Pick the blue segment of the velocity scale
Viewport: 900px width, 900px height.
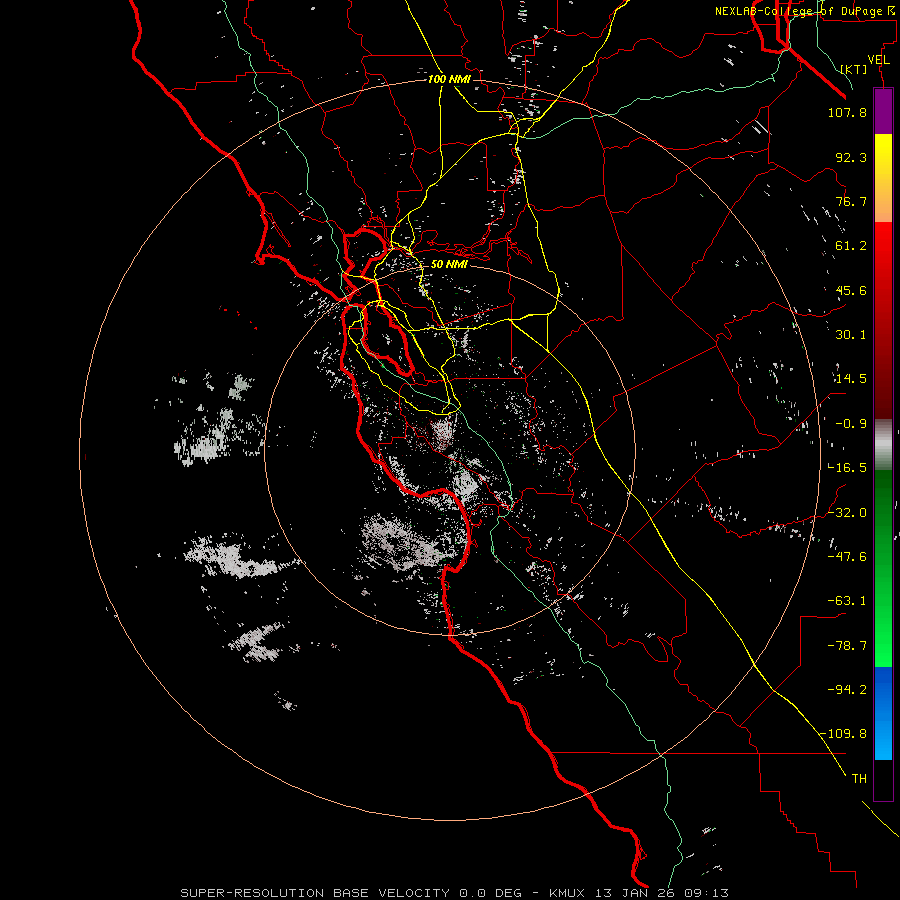click(883, 713)
